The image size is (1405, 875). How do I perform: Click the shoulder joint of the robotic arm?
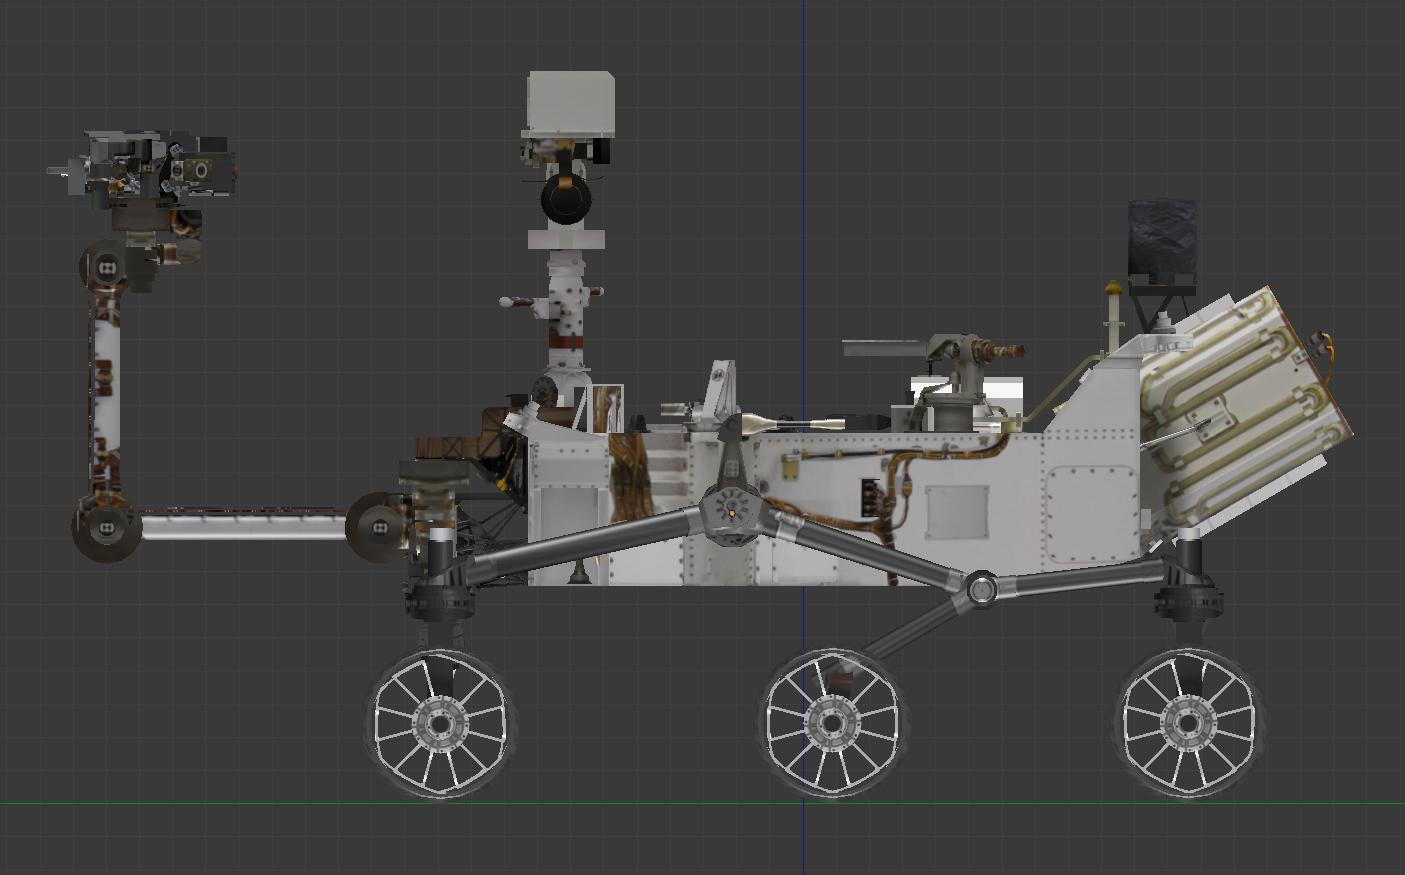380,525
